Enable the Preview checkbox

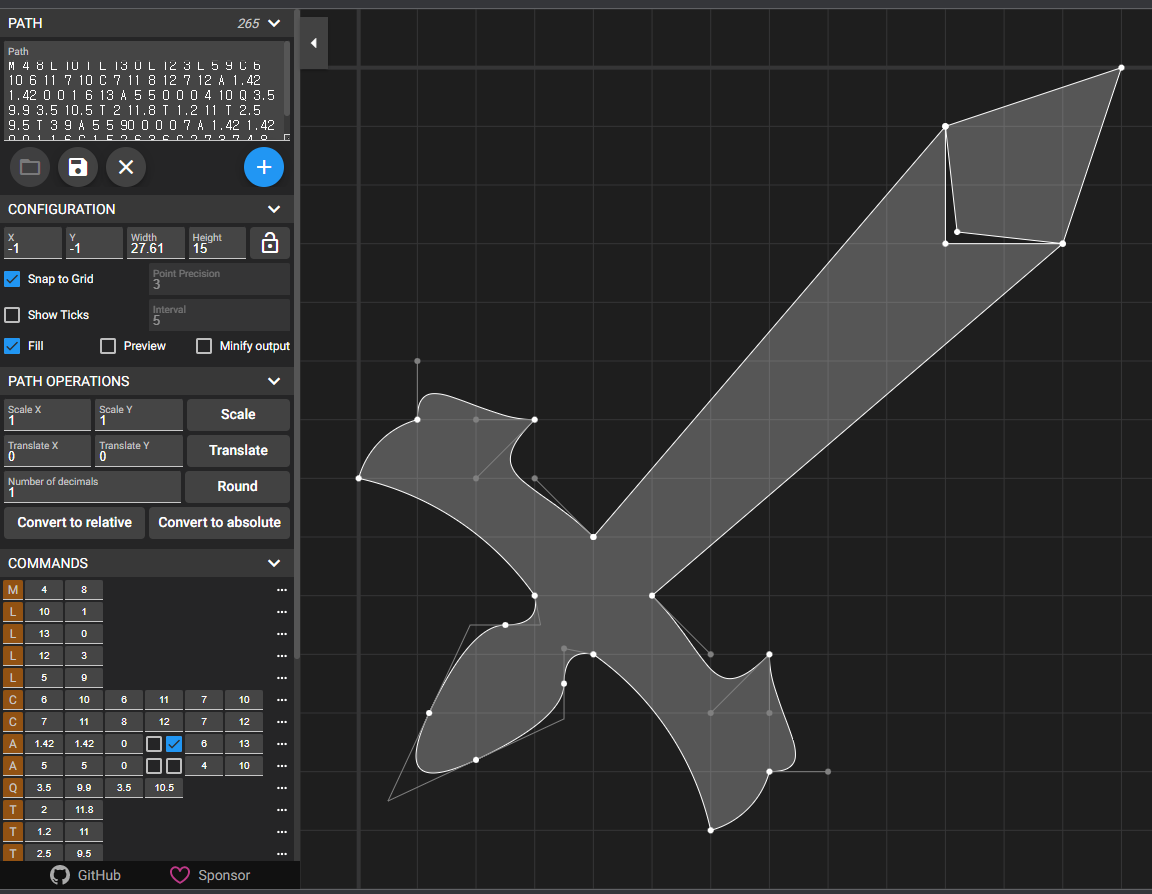click(x=108, y=346)
